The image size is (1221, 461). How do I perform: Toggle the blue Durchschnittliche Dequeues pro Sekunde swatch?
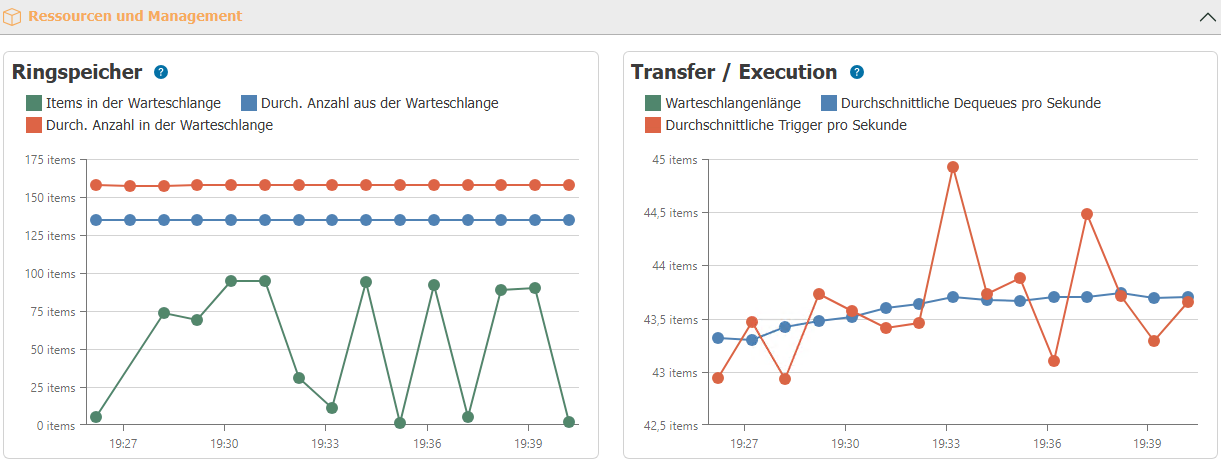tap(829, 103)
